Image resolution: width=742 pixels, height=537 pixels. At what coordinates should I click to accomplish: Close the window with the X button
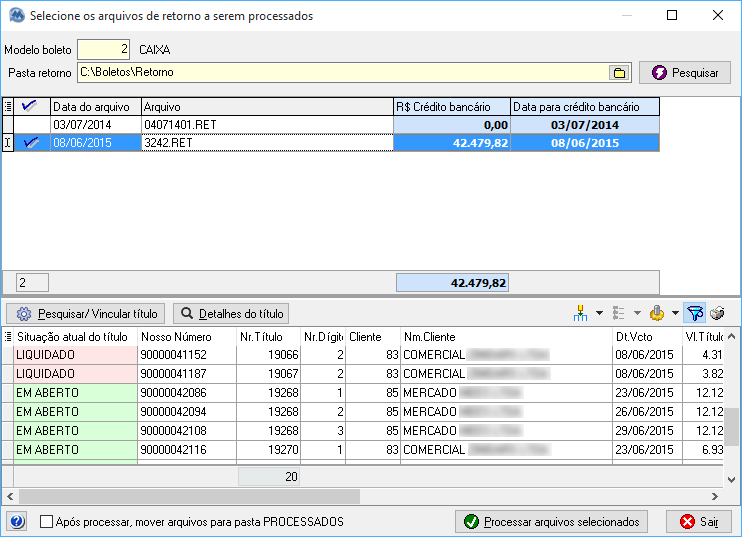tap(717, 15)
